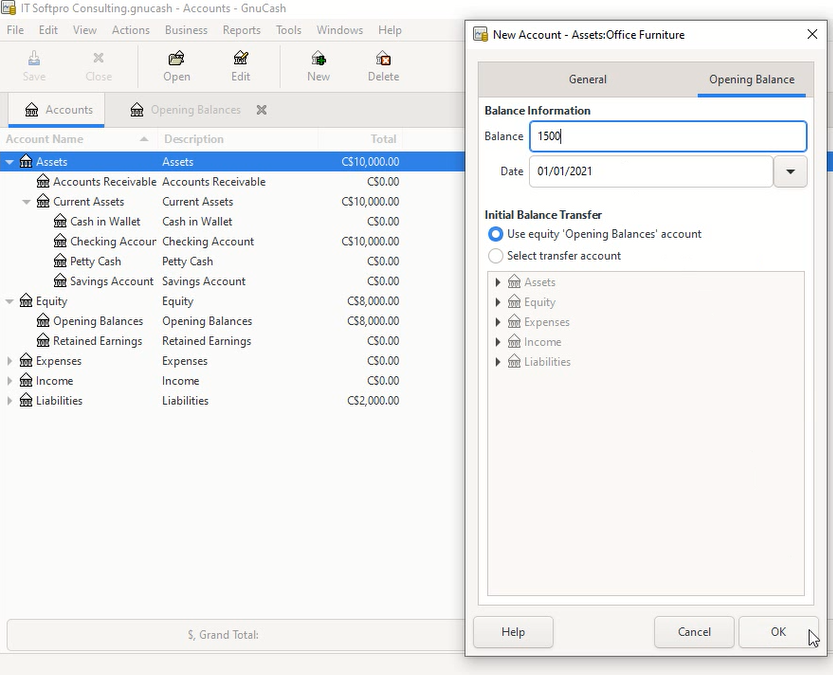The height and width of the screenshot is (675, 833).
Task: Close the Opening Balances tab with X icon
Action: (262, 110)
